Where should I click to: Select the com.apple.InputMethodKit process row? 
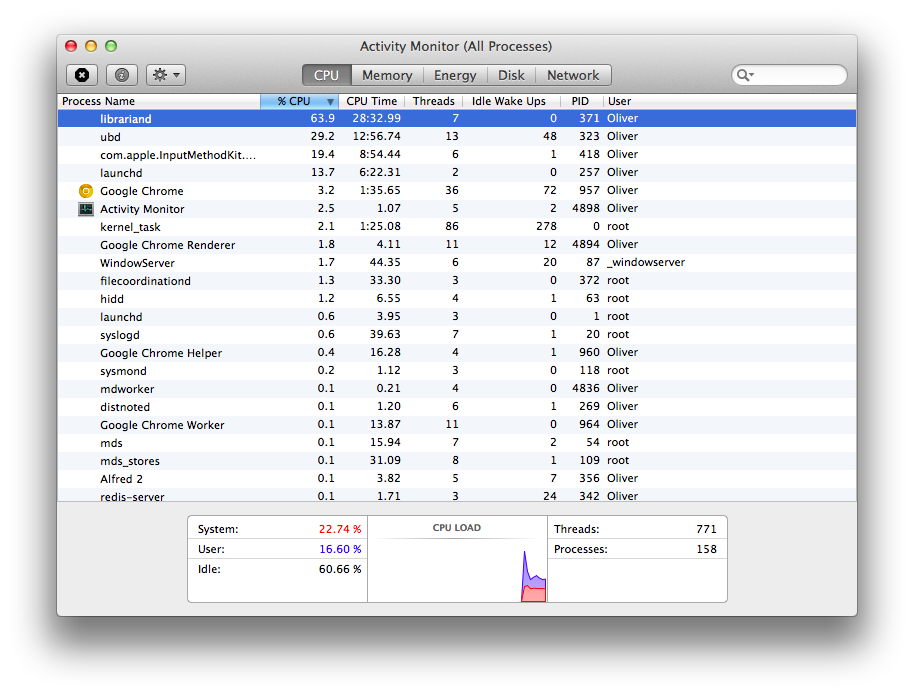pyautogui.click(x=457, y=155)
